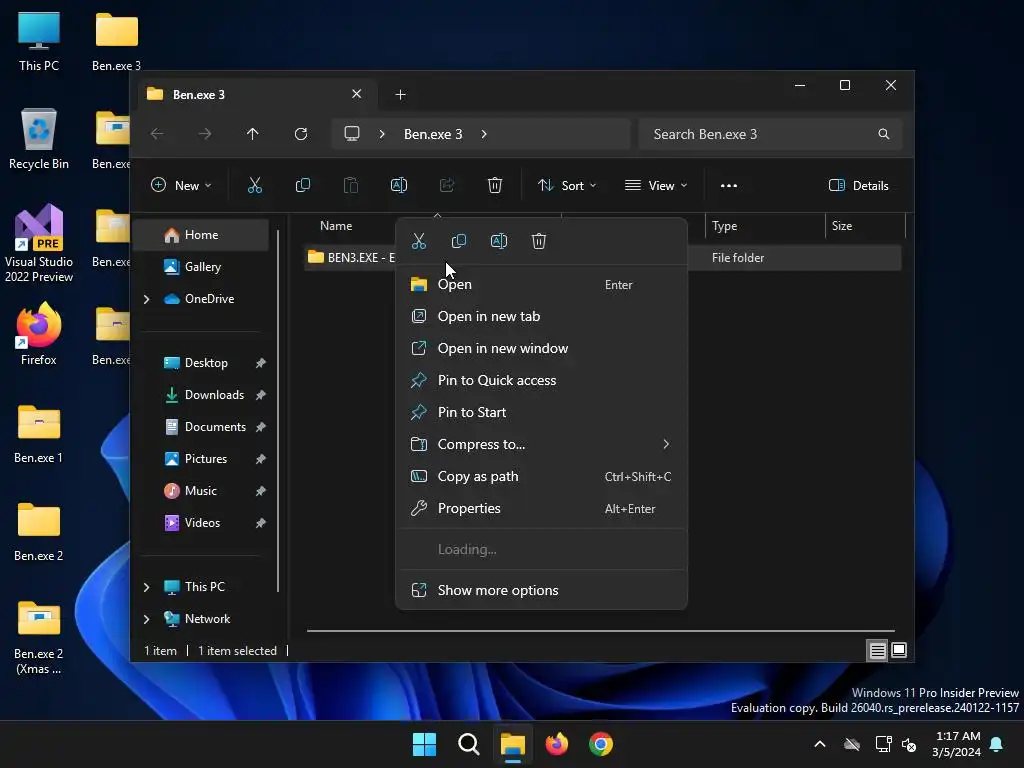This screenshot has width=1024, height=768.
Task: Choose Open in new window
Action: tap(541, 348)
